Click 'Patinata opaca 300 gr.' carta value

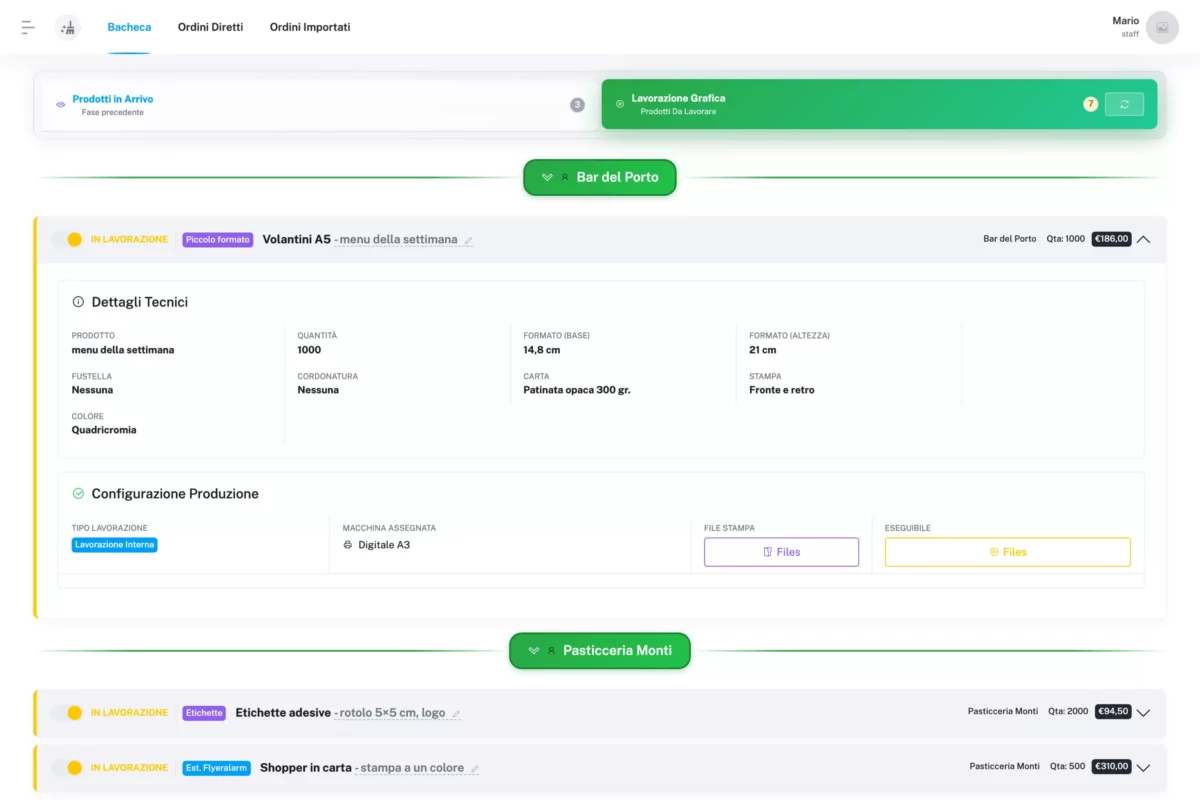point(577,390)
